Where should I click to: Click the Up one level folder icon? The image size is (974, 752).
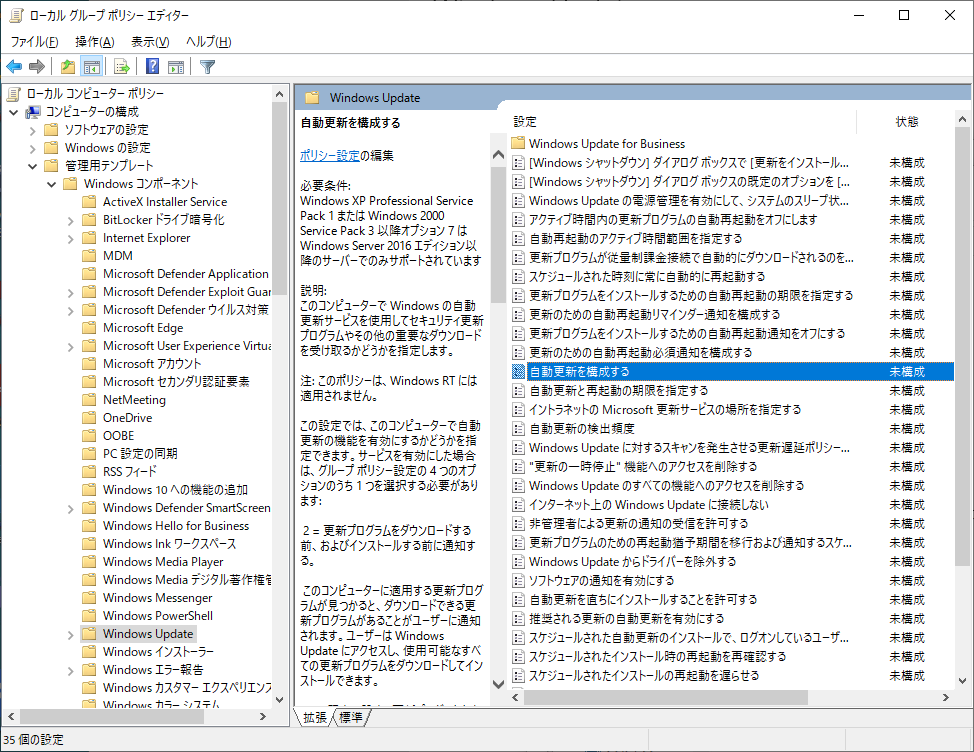(68, 66)
